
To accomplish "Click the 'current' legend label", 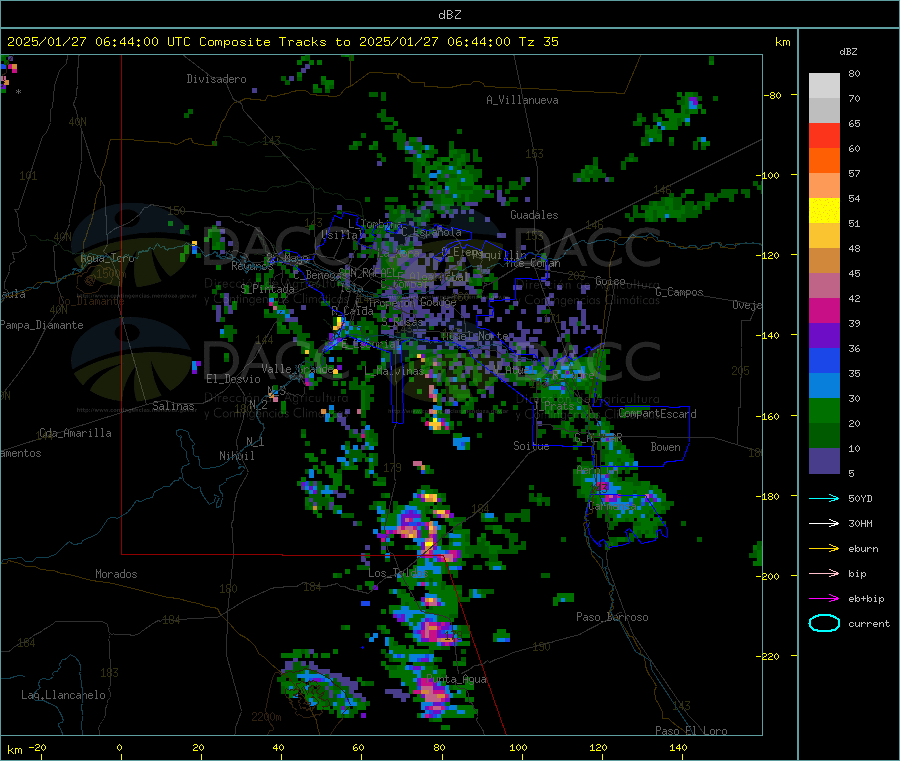I will pyautogui.click(x=868, y=624).
